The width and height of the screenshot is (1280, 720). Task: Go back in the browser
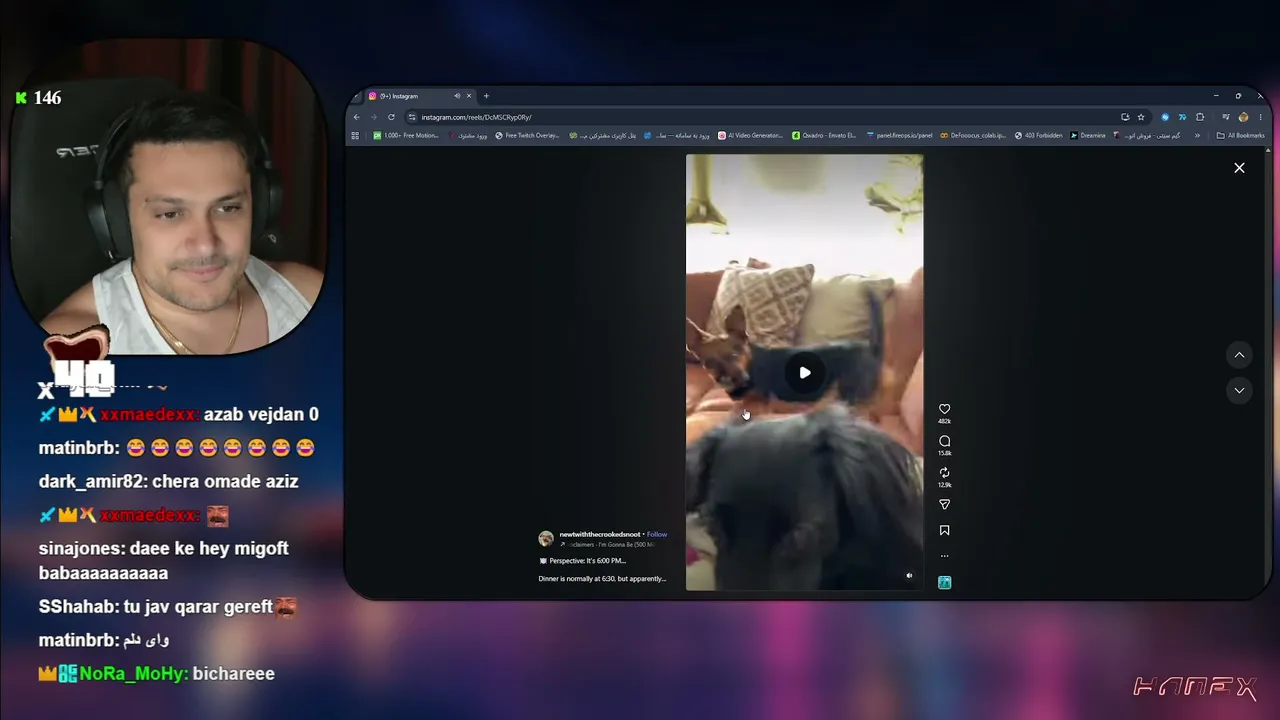point(357,117)
